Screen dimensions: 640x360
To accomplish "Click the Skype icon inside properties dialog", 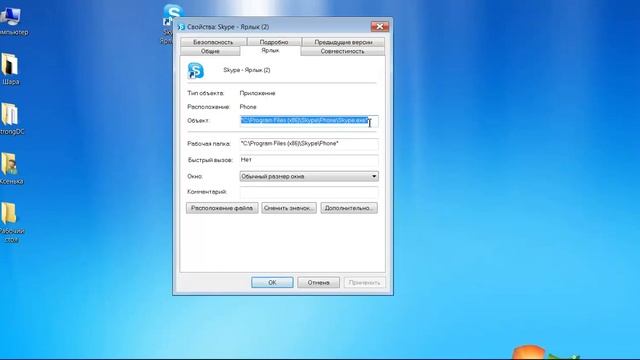I will point(196,71).
